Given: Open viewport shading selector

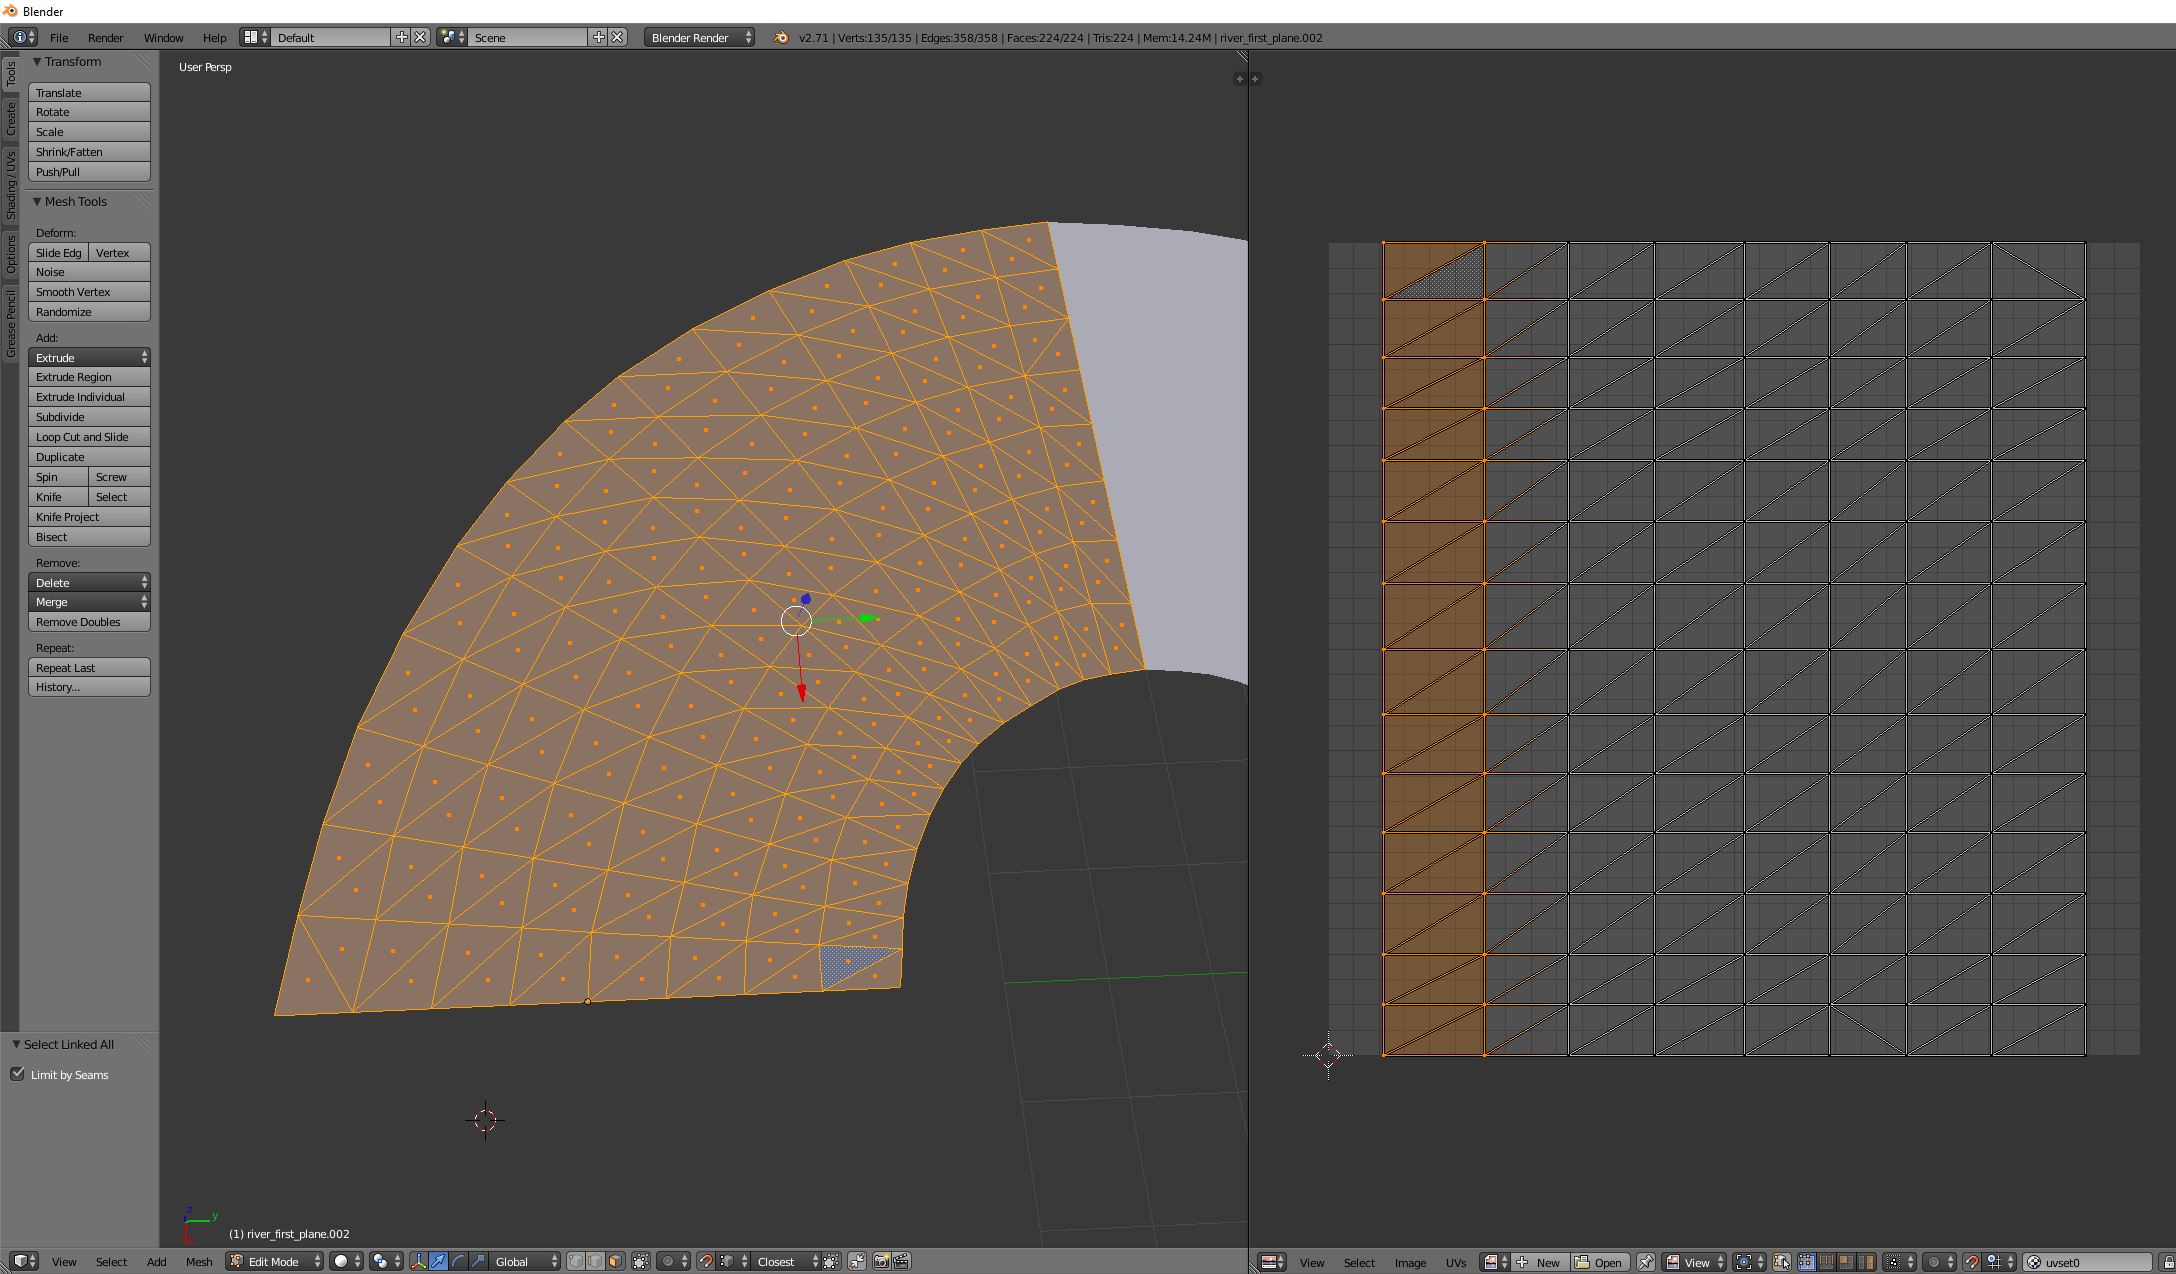Looking at the screenshot, I should pos(346,1261).
